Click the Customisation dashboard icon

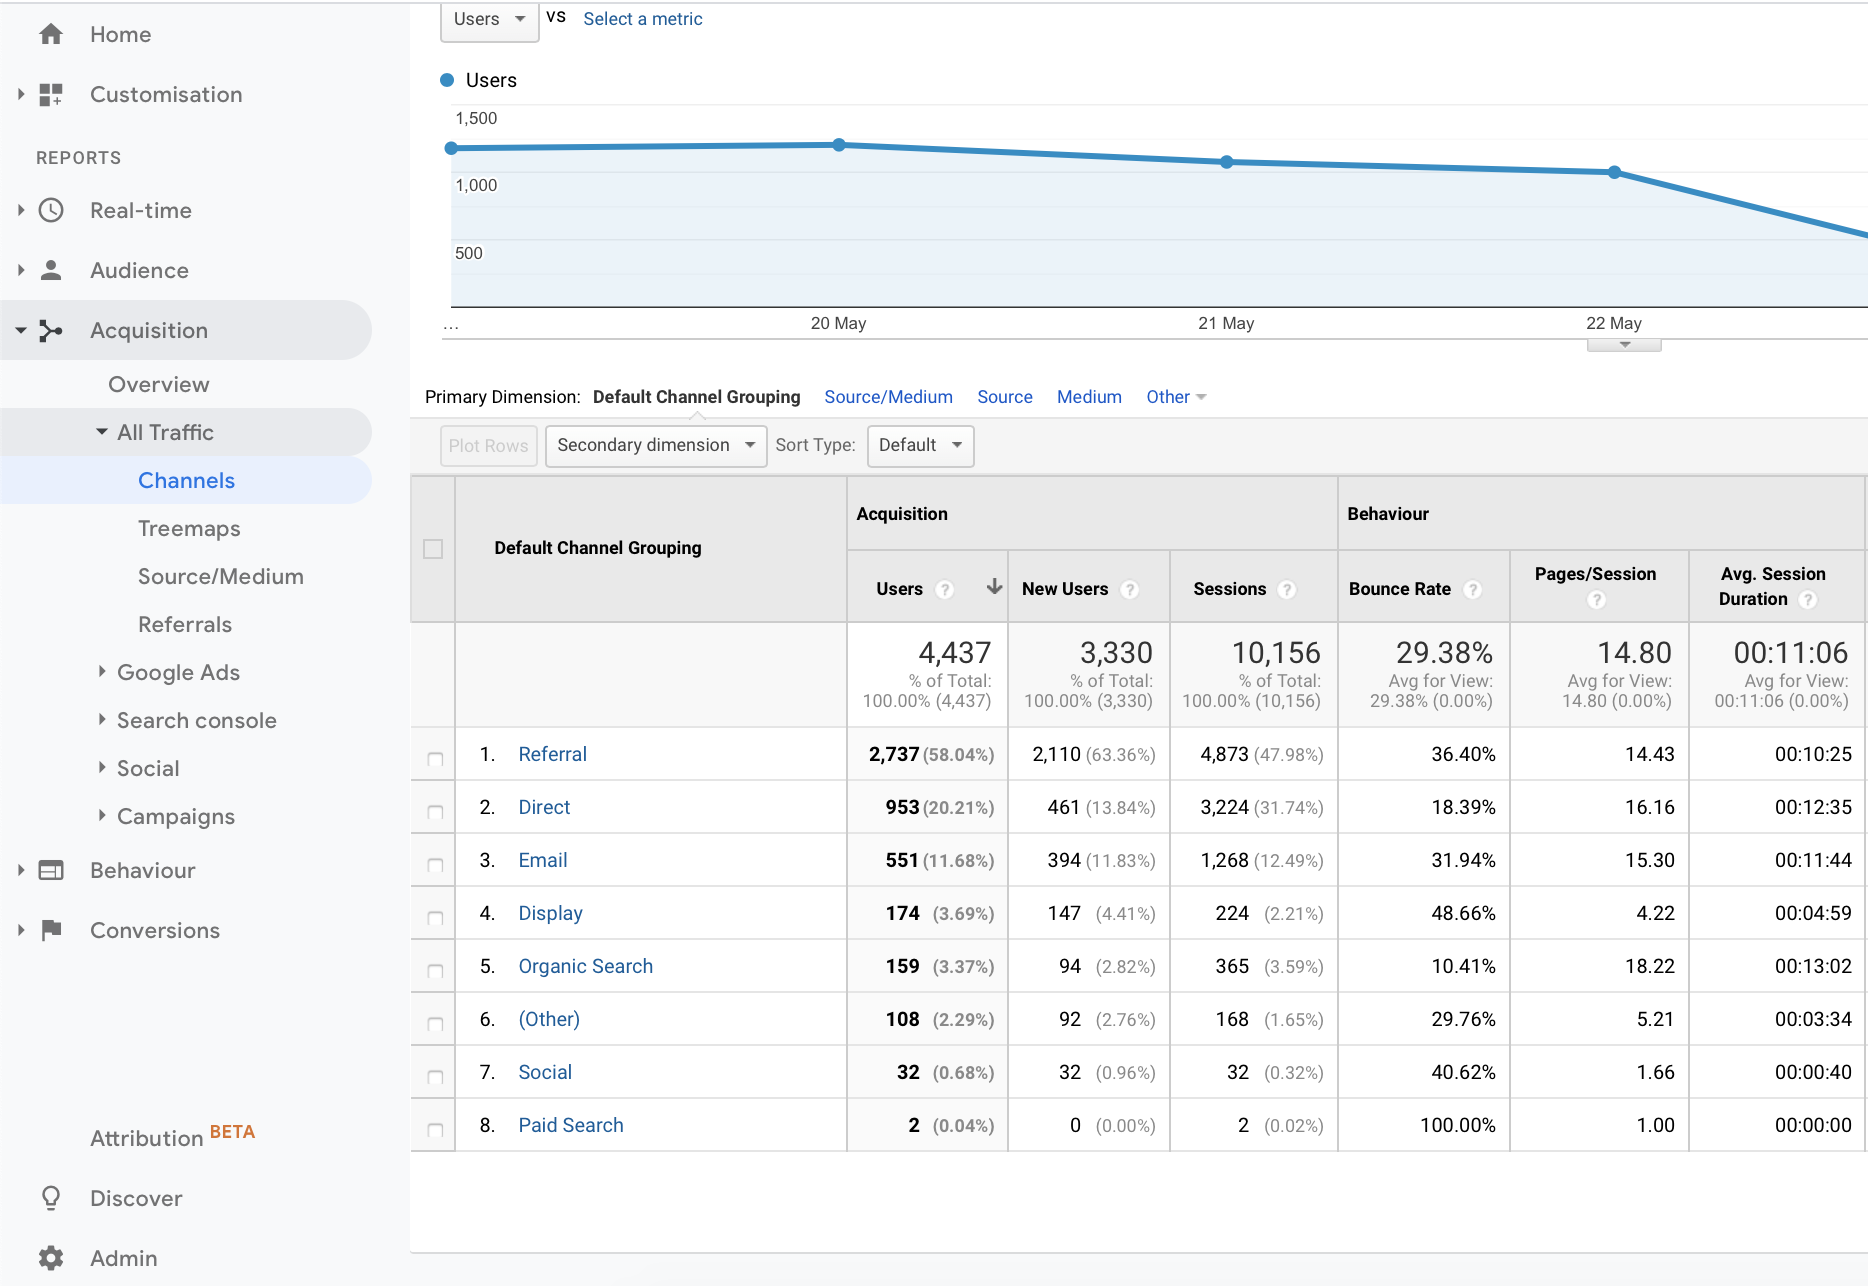(x=51, y=95)
